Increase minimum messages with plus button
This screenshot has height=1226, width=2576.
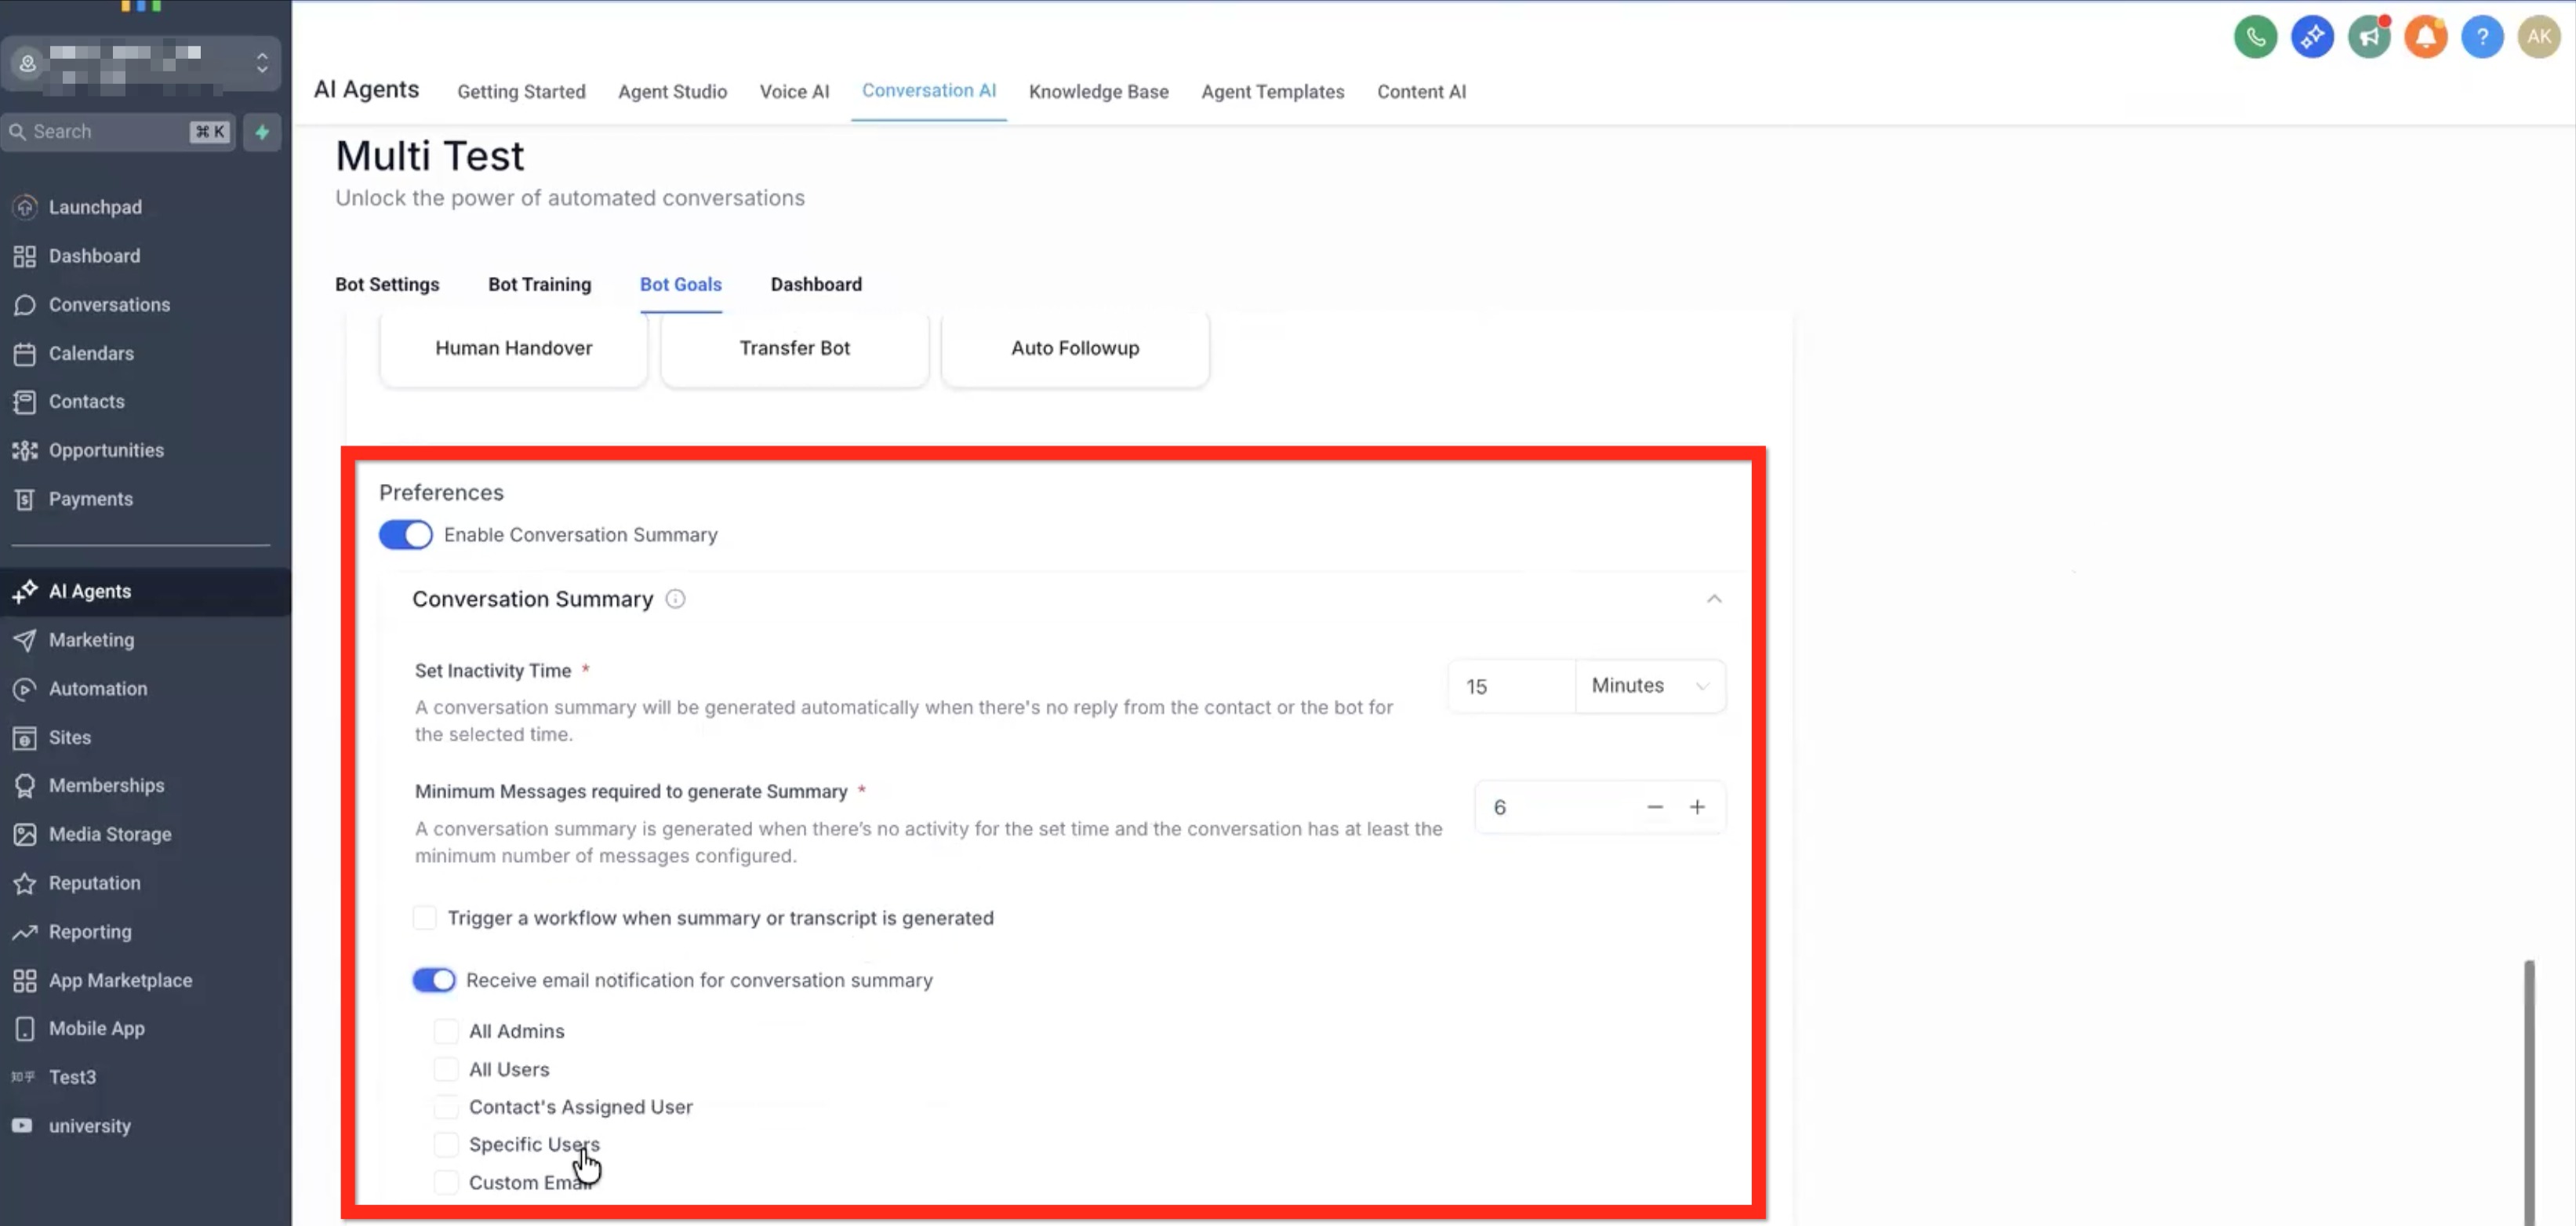[x=1697, y=807]
